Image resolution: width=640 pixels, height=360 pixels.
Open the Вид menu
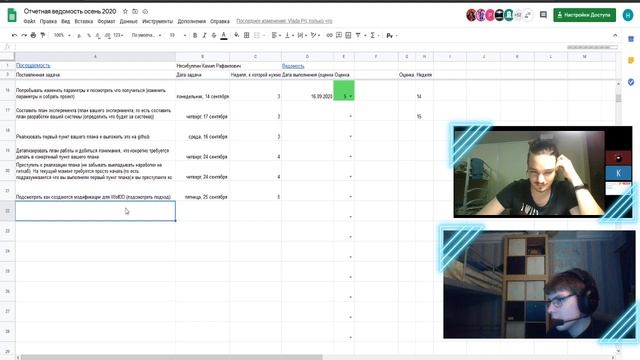(66, 21)
